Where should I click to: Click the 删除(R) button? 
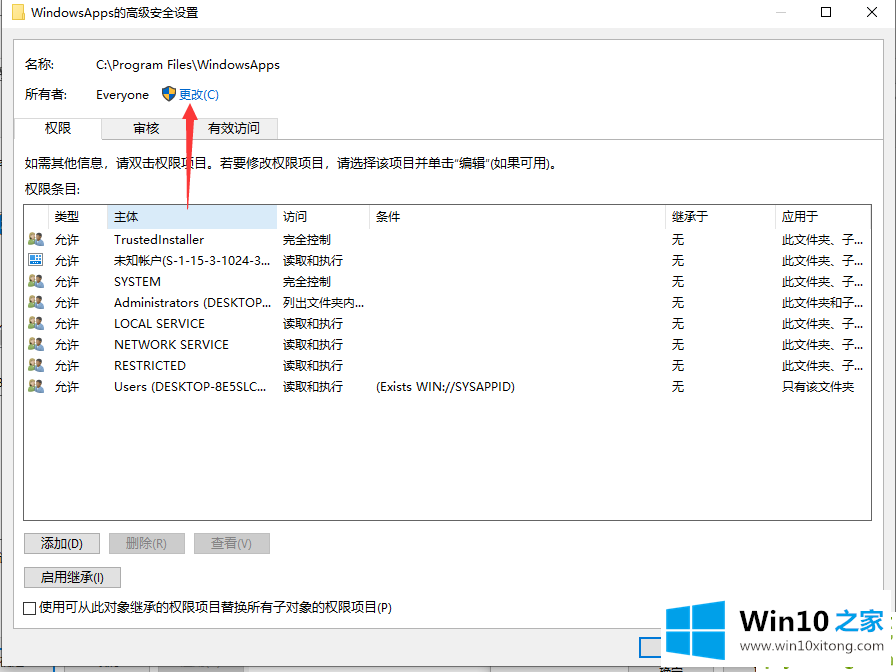pos(146,543)
